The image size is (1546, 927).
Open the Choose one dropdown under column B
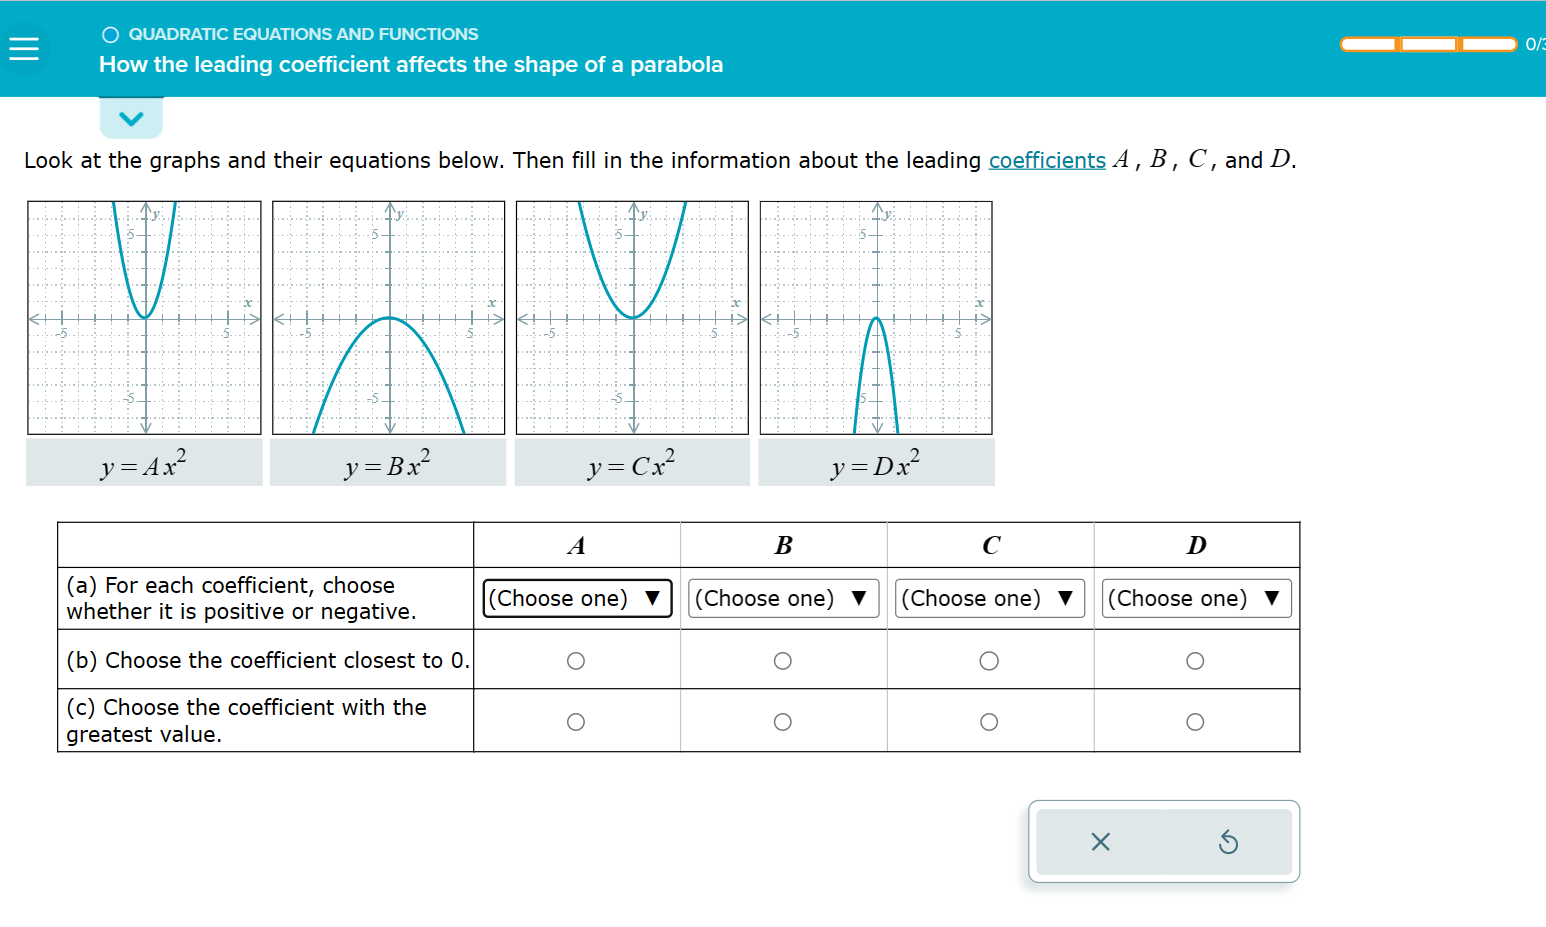[x=782, y=598]
